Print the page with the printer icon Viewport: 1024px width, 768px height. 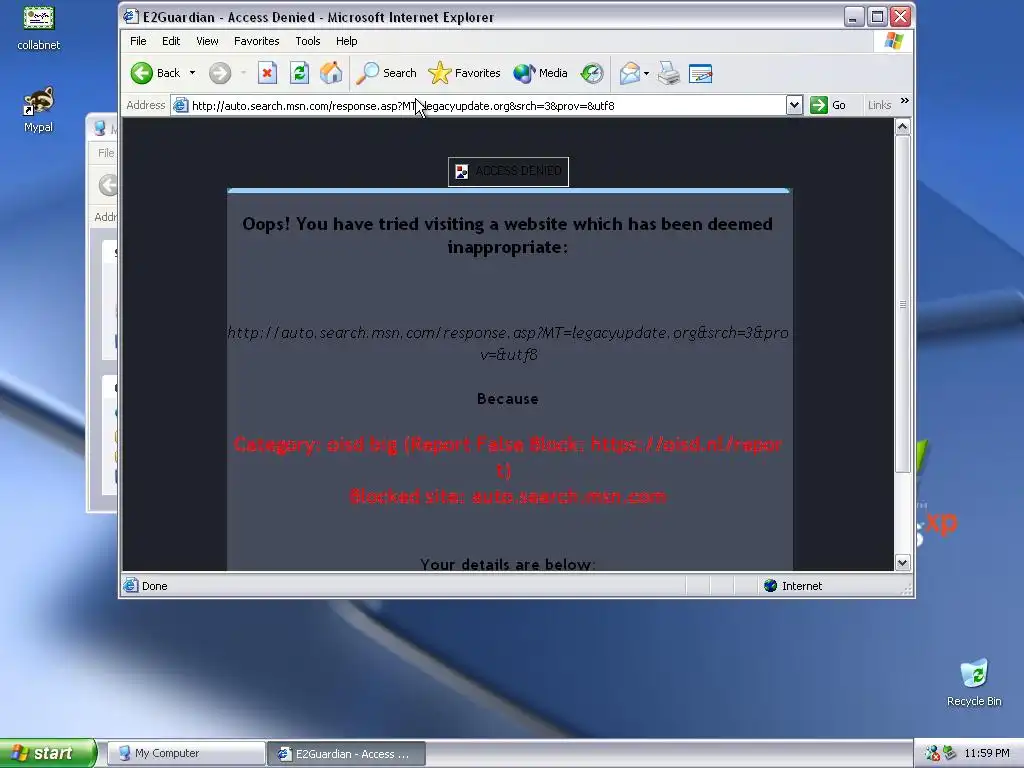669,73
